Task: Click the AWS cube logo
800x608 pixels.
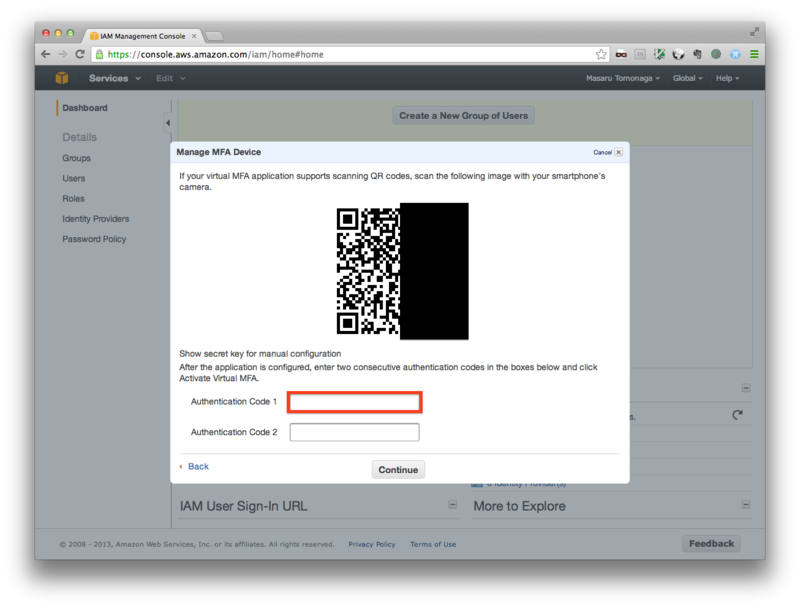Action: coord(62,78)
